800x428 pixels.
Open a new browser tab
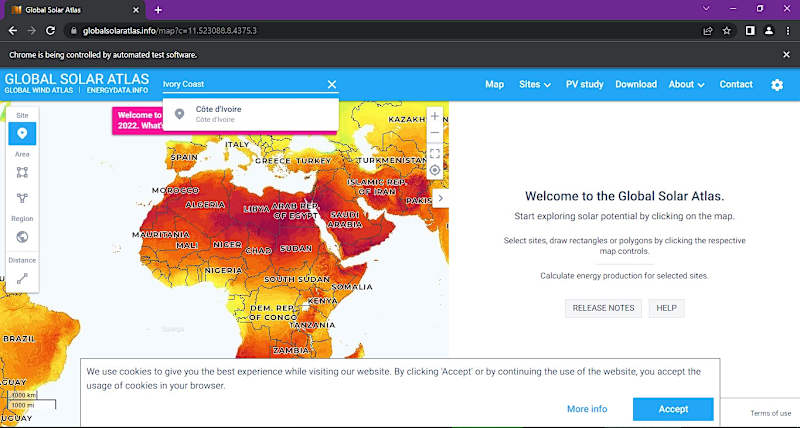[158, 10]
